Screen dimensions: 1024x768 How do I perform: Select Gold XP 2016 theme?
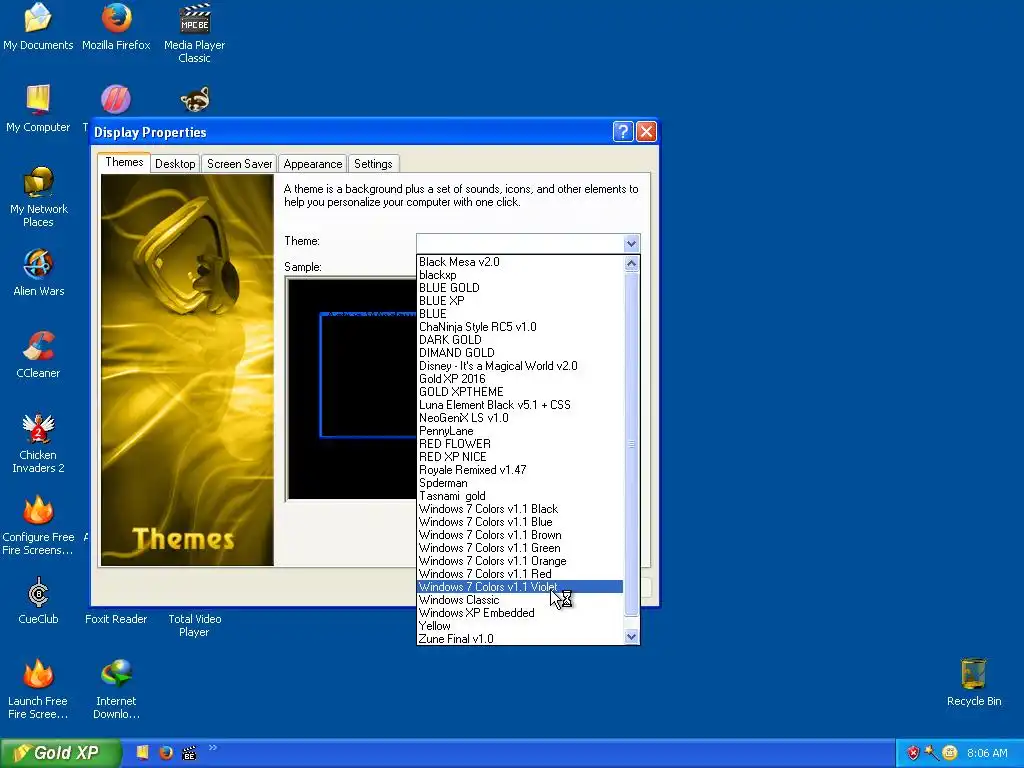pyautogui.click(x=520, y=379)
